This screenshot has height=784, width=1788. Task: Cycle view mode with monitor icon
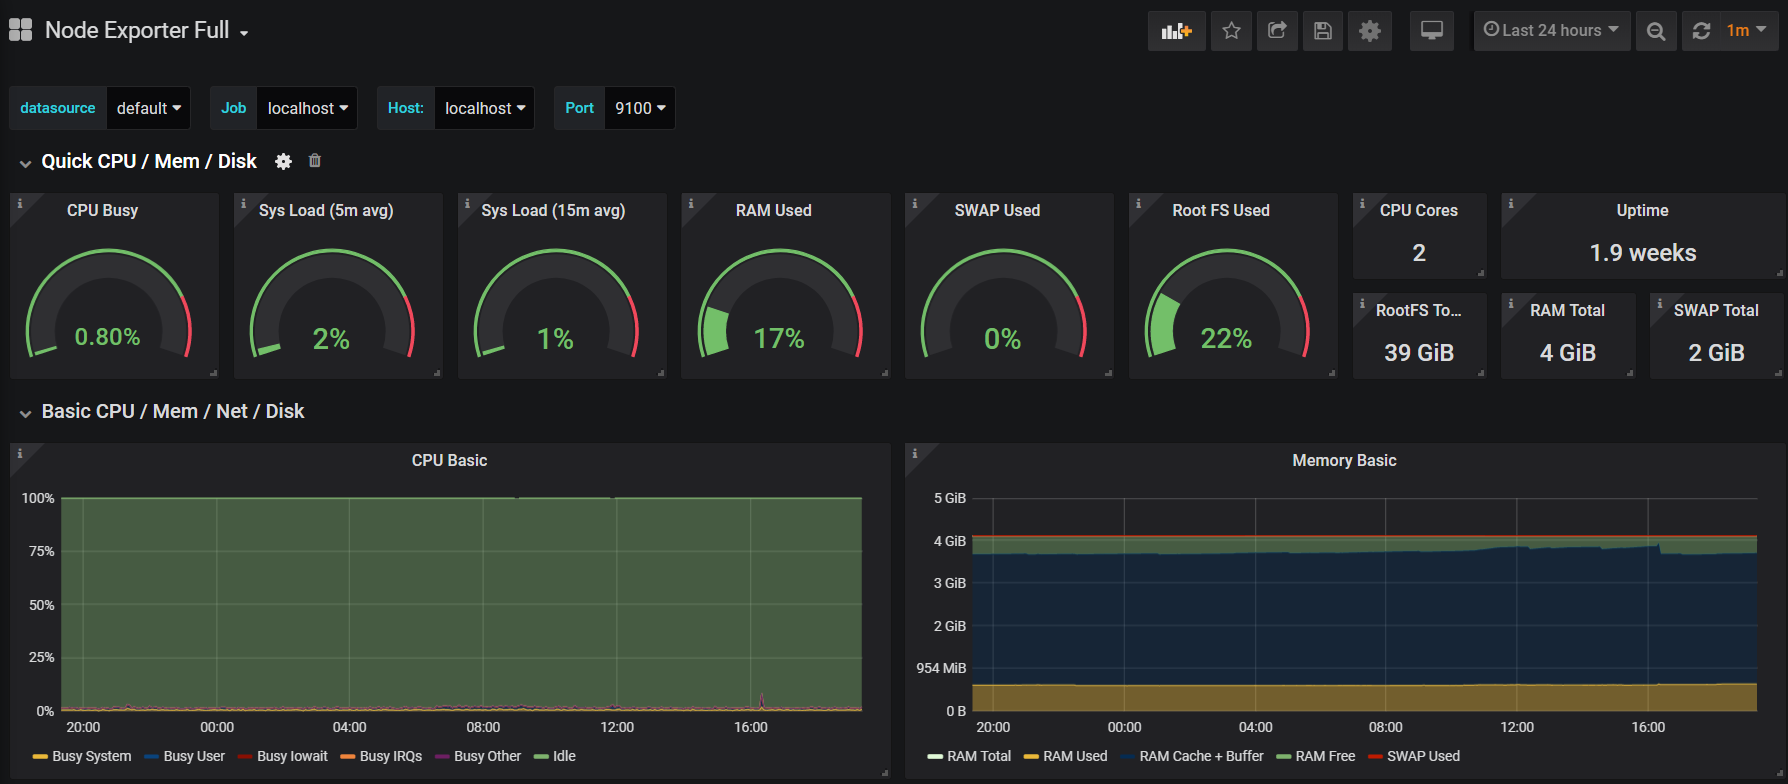tap(1432, 31)
